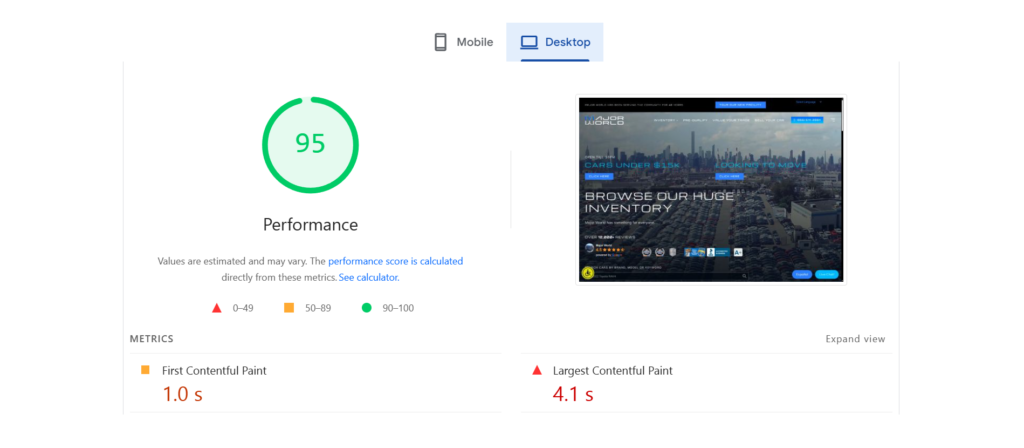Open the Major World page screenshot thumbnail

click(x=710, y=189)
